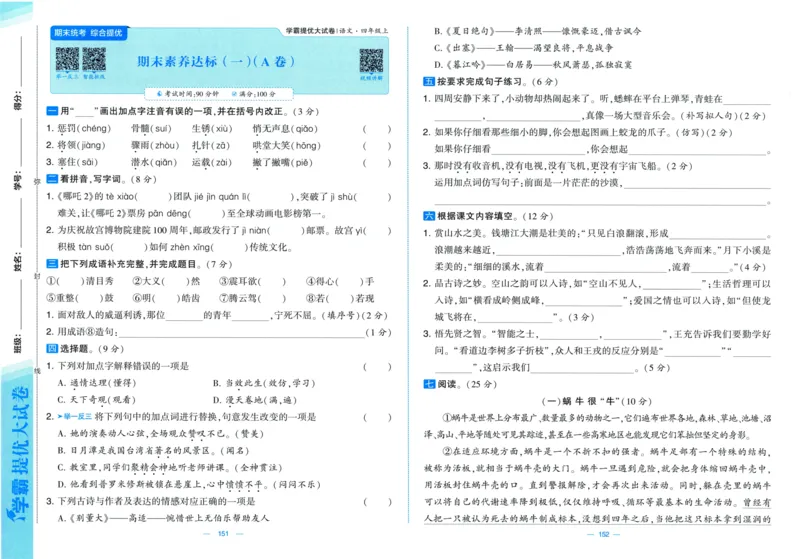Click idiom item '①( )清目秀'
The width and height of the screenshot is (800, 559).
80,281
